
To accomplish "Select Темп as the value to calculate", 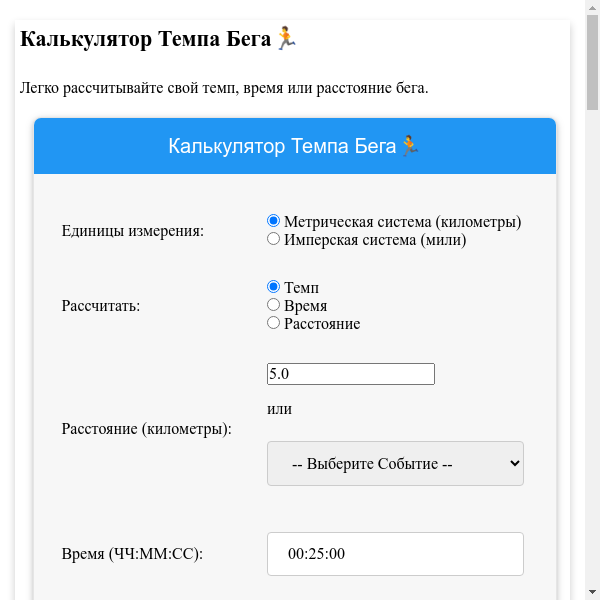I will point(273,287).
